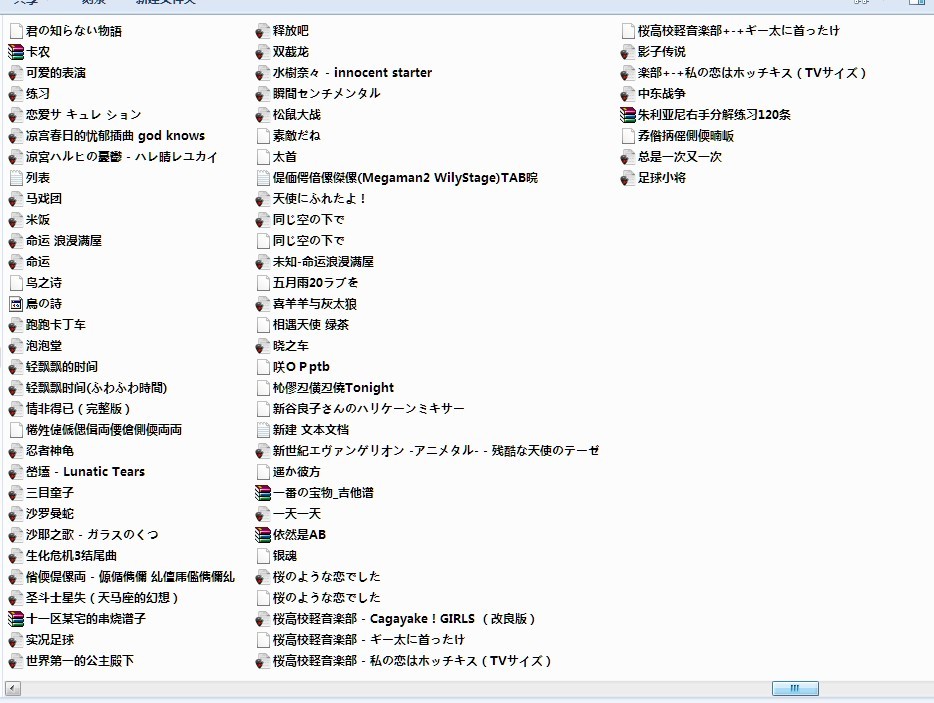Select the file 新谷良子さんのハリケーンミキサー
The image size is (934, 703).
pos(369,409)
